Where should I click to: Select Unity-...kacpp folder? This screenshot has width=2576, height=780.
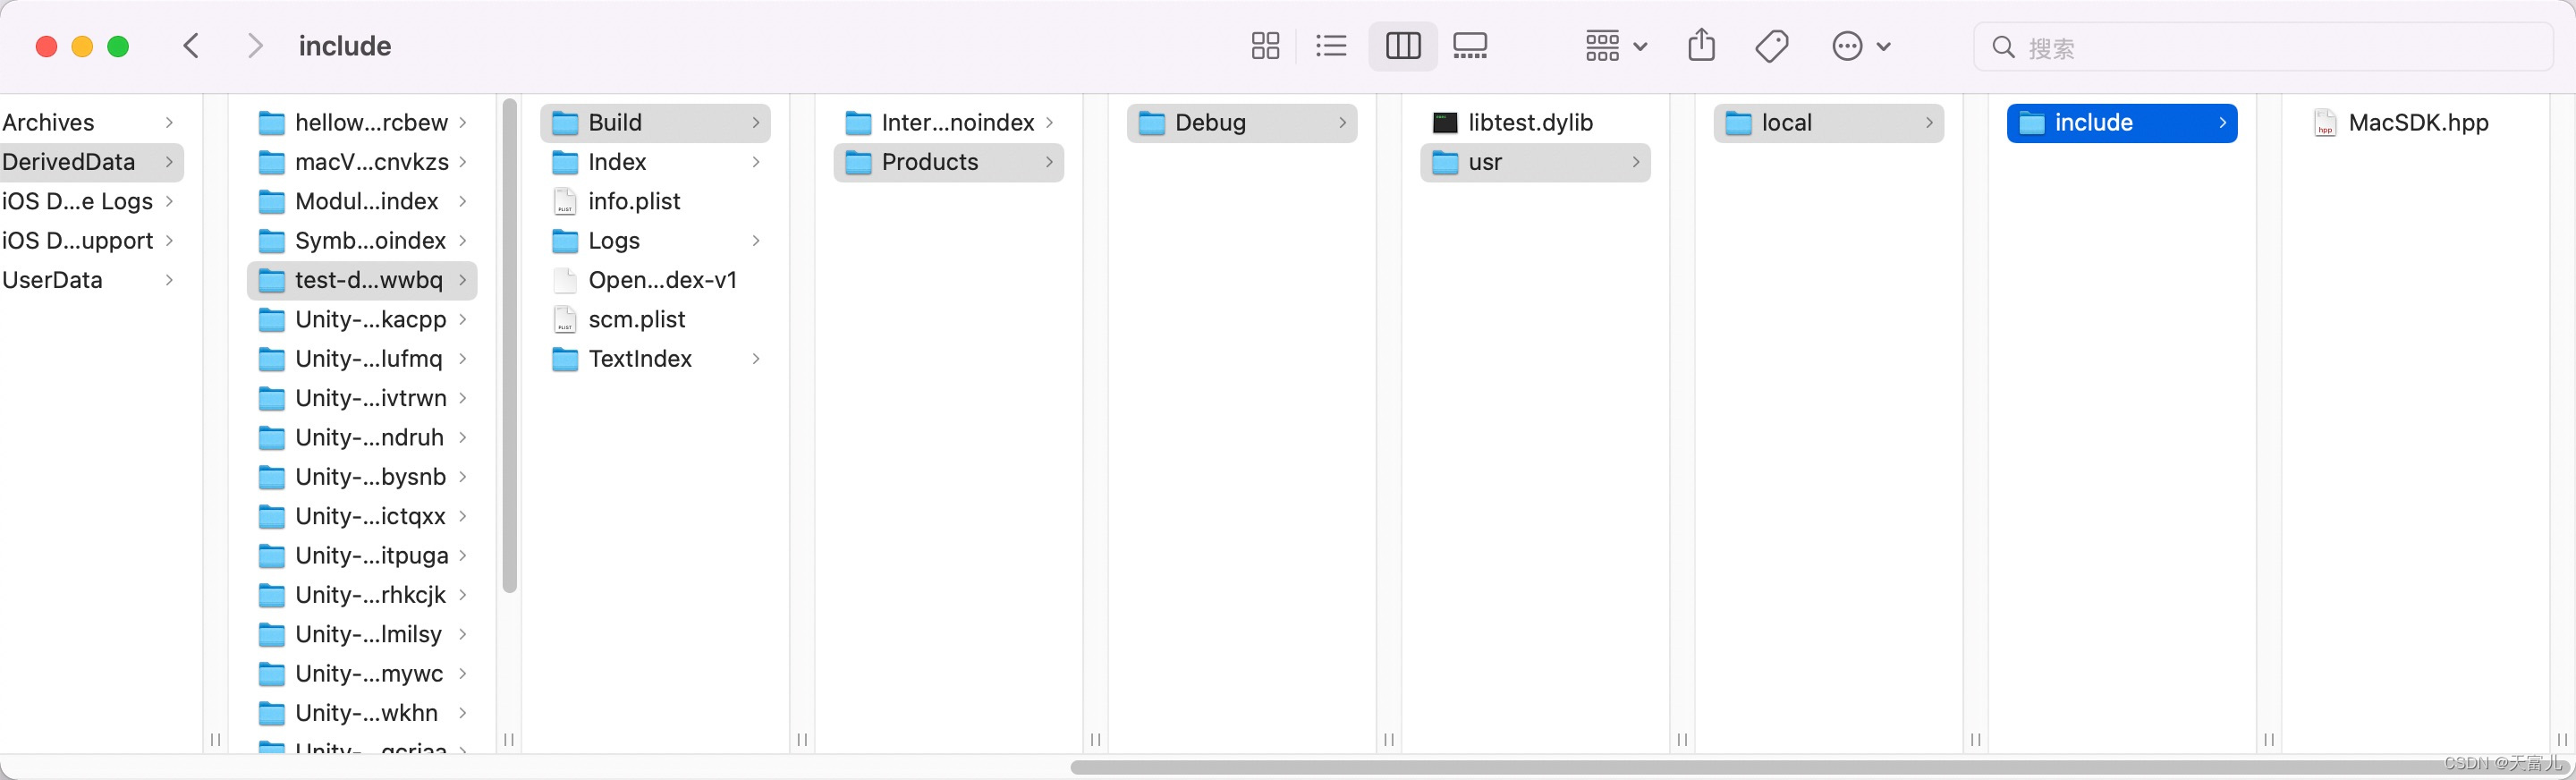[x=362, y=320]
